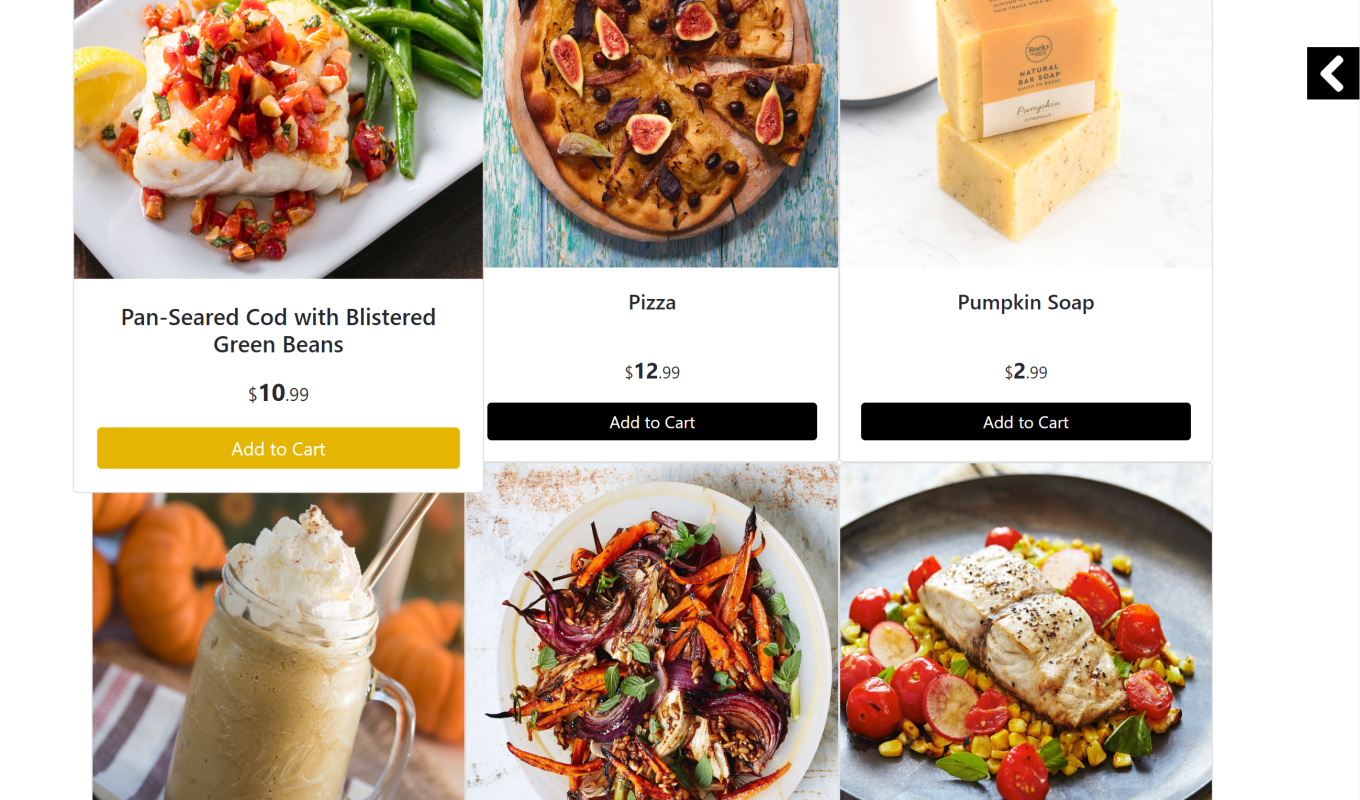Select the Pizza product title
1360x800 pixels.
pos(652,302)
